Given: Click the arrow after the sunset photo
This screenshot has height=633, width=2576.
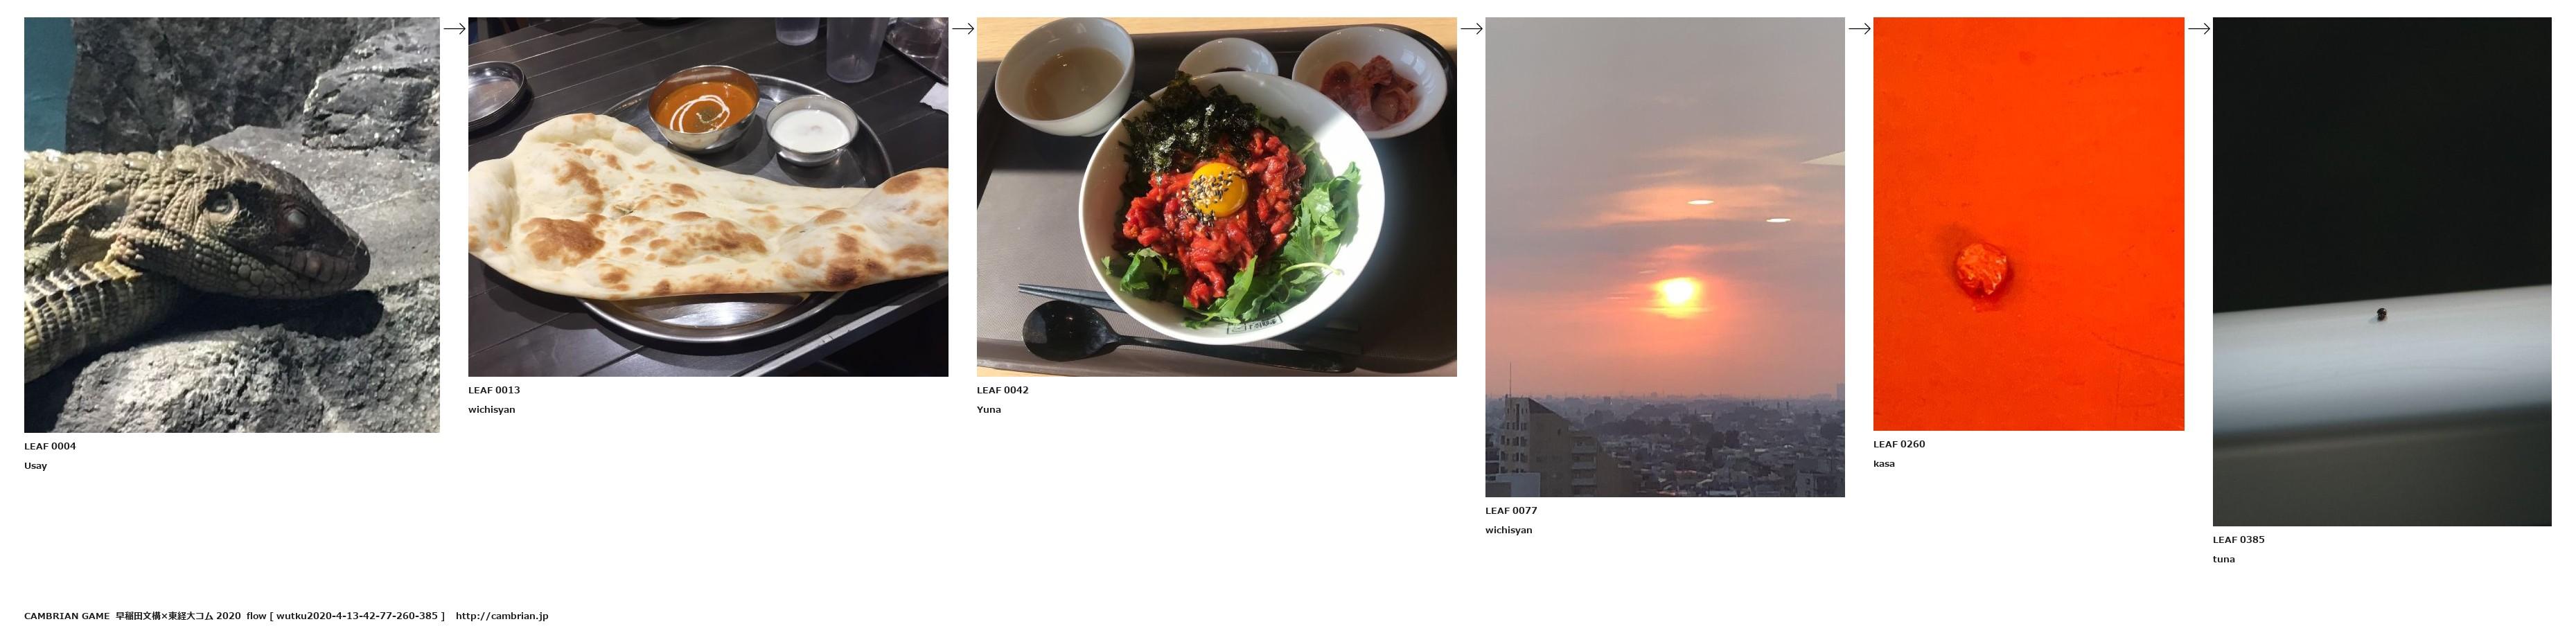Looking at the screenshot, I should pos(1859,29).
